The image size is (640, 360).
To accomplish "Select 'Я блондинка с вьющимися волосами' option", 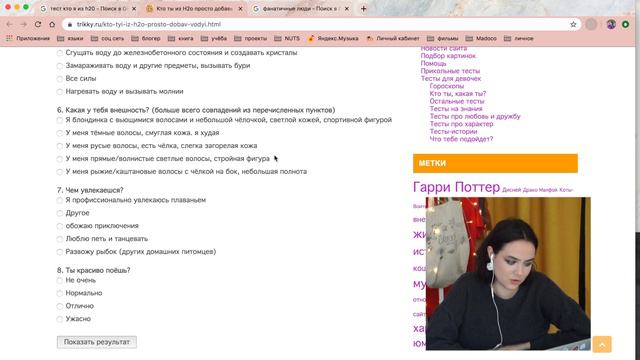I will pyautogui.click(x=60, y=120).
